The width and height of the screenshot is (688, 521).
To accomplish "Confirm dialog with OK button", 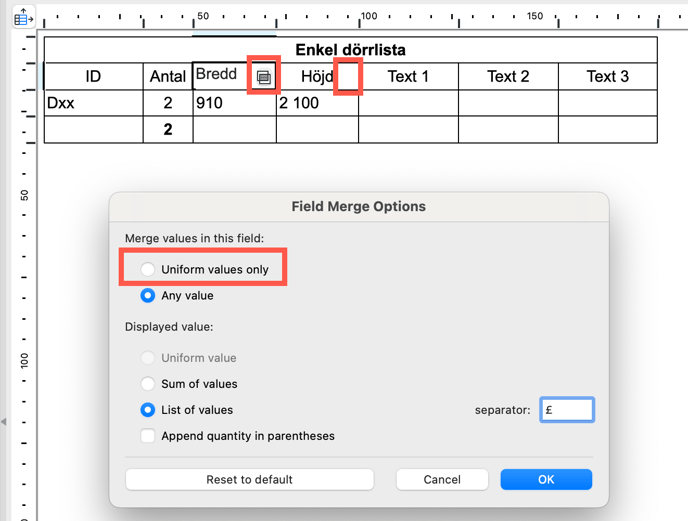I will (x=546, y=479).
